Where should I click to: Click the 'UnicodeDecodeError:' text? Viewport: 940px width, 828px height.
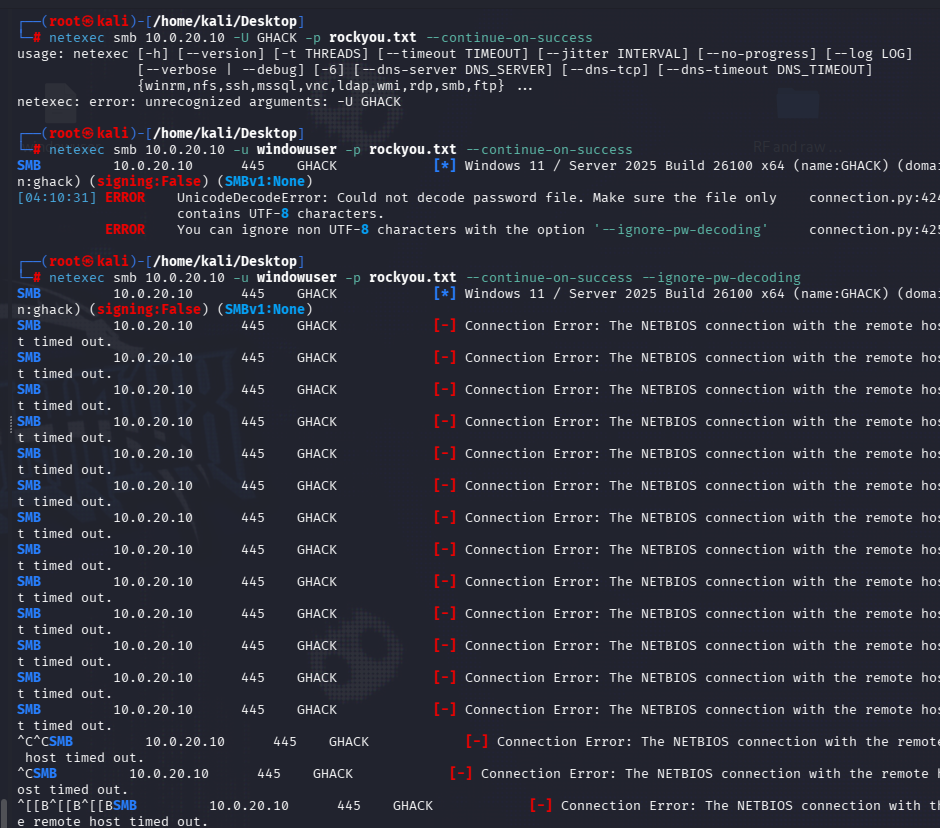tap(253, 198)
